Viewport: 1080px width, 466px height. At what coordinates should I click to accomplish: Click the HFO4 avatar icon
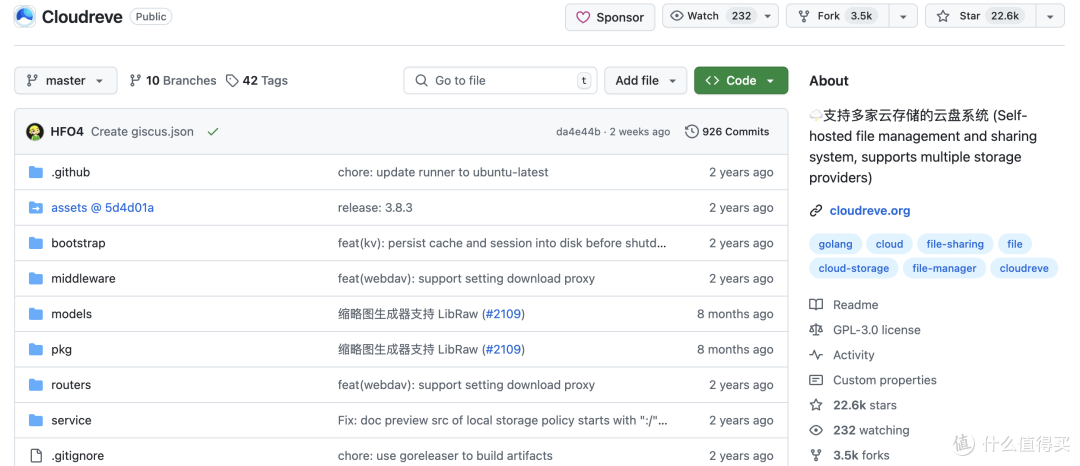pos(35,131)
